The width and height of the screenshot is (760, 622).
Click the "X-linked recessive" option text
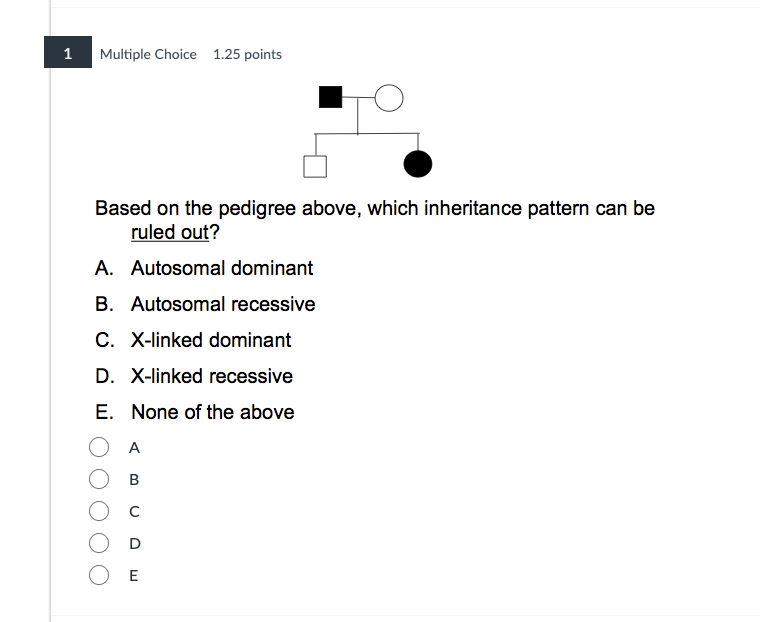(211, 376)
